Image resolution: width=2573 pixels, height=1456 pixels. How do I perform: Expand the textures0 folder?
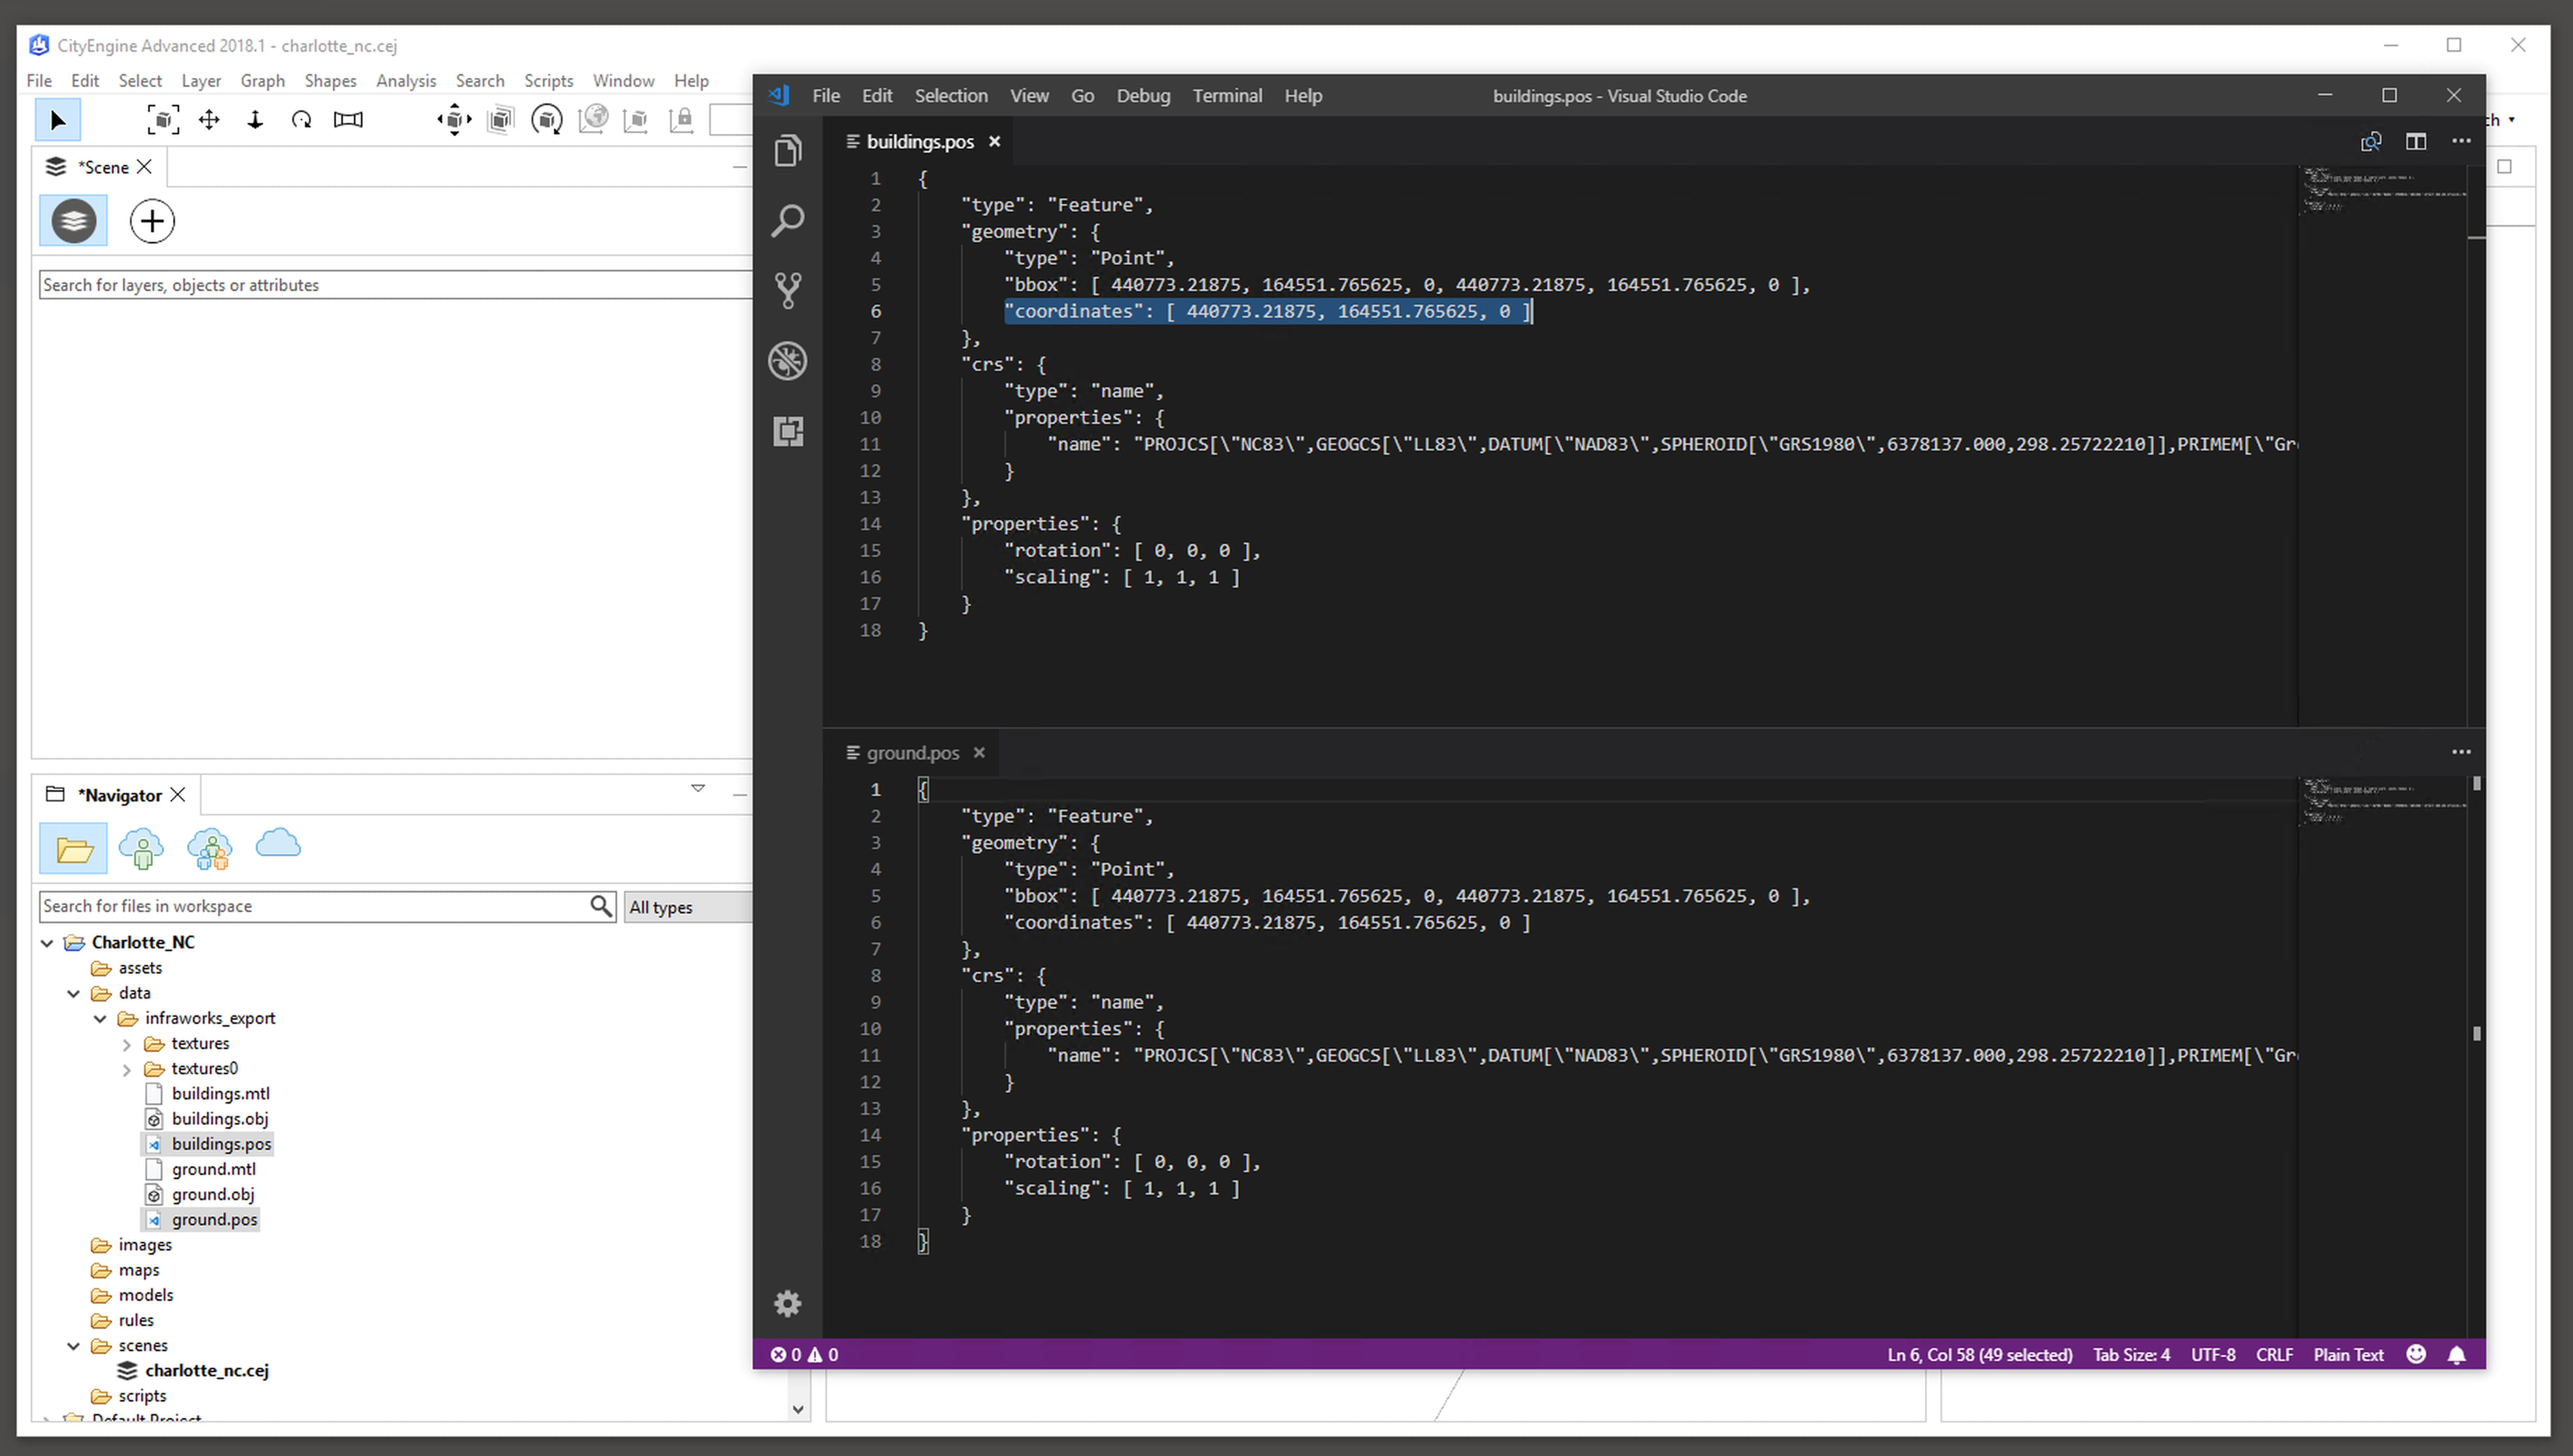[127, 1069]
